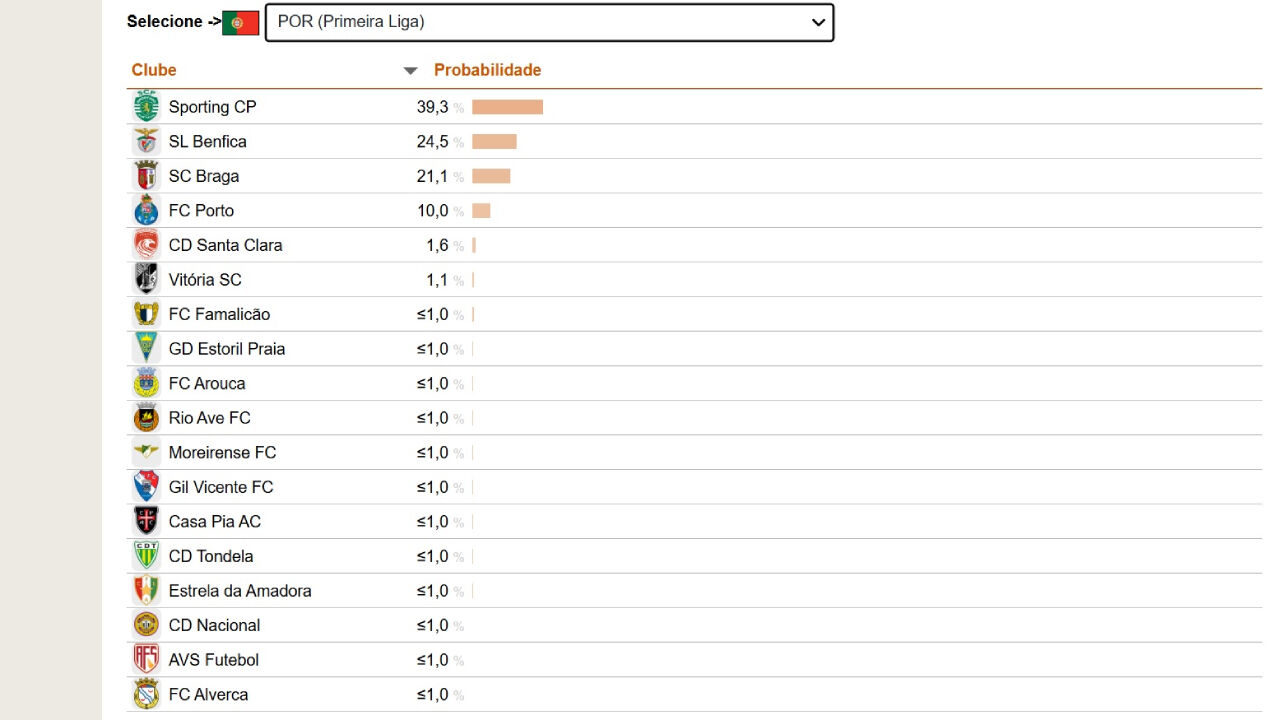Viewport: 1280px width, 720px height.
Task: Click the Portugal flag icon
Action: click(241, 20)
